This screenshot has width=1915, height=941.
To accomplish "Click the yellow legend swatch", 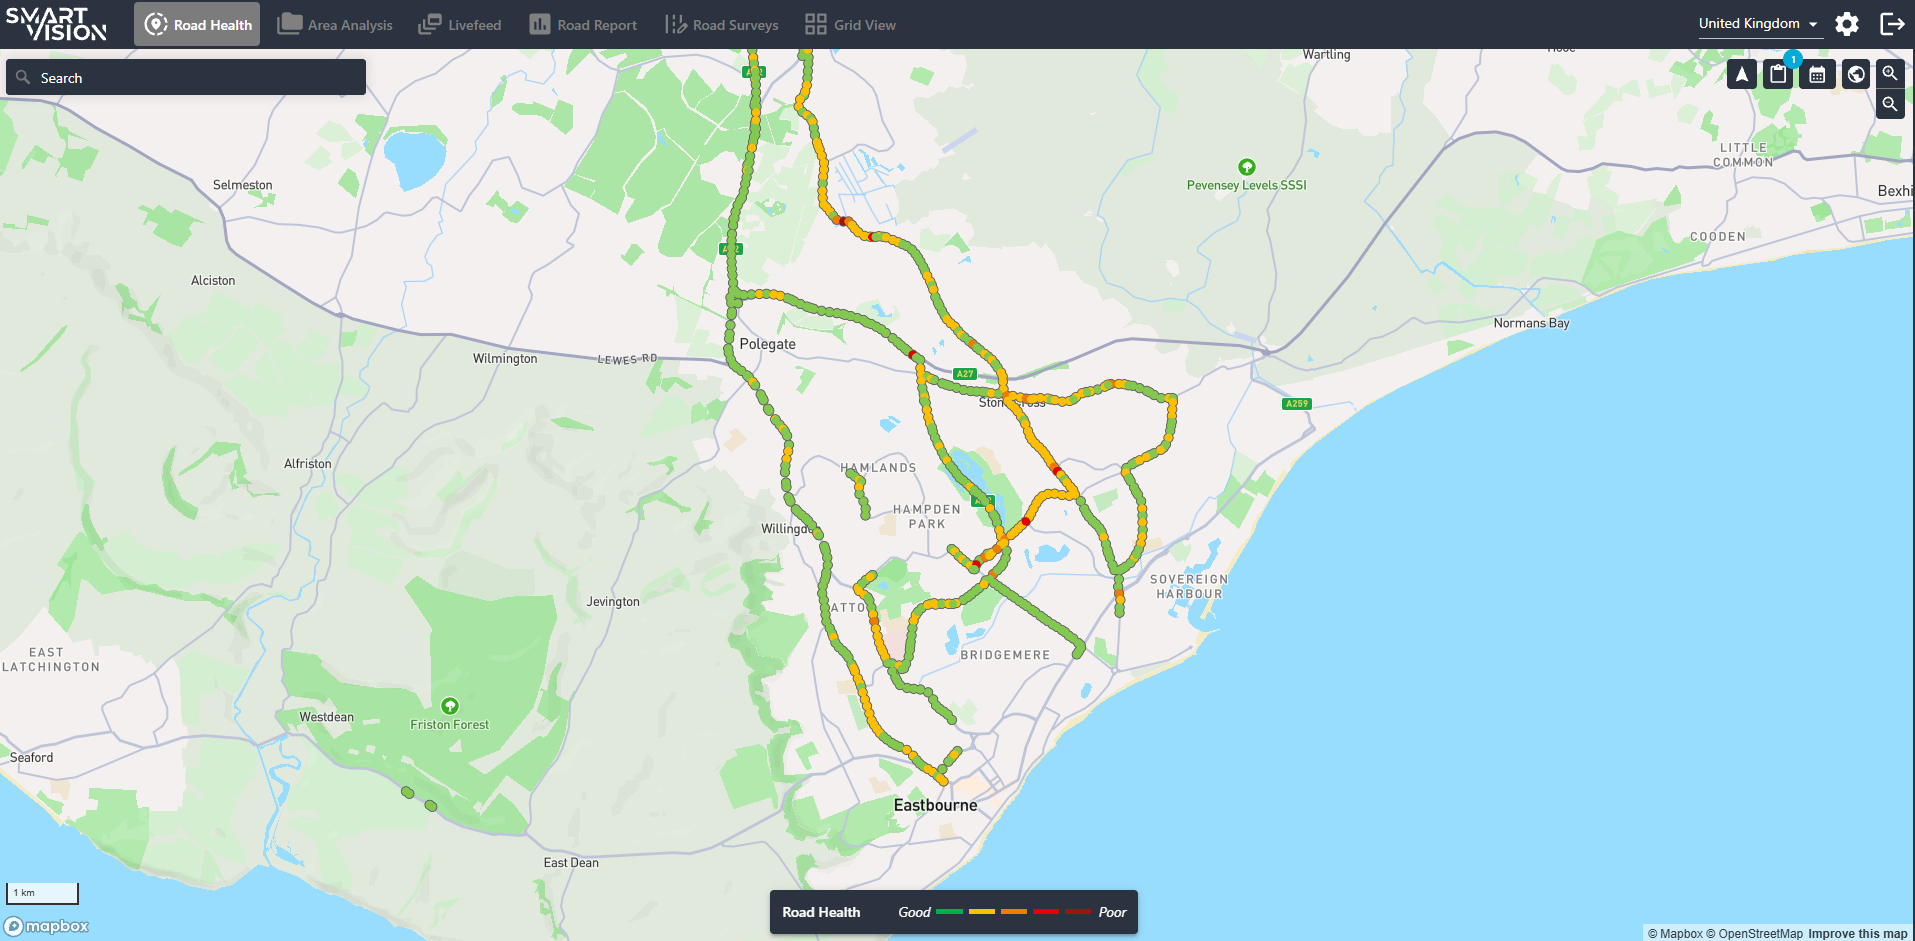I will click(982, 912).
